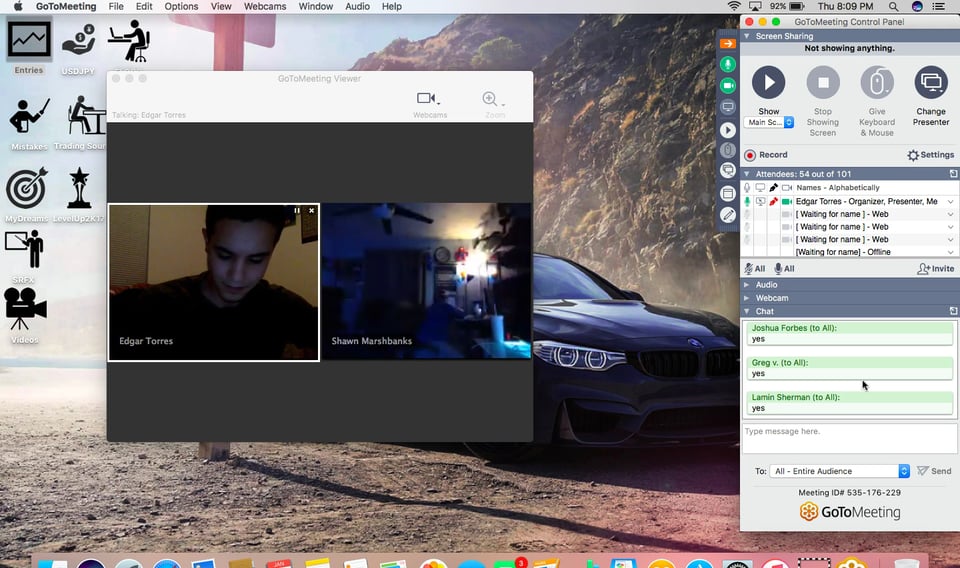Select Shawn Marshbanks webcam tile
Viewport: 960px width, 568px height.
click(426, 281)
